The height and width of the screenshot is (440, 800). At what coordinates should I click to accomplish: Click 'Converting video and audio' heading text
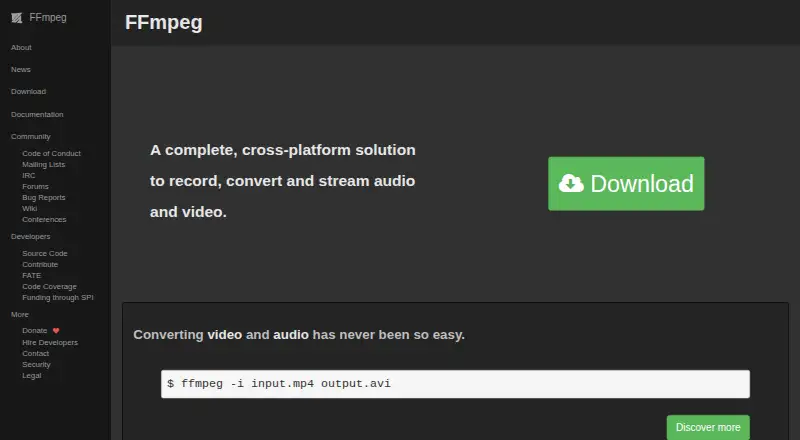(299, 335)
